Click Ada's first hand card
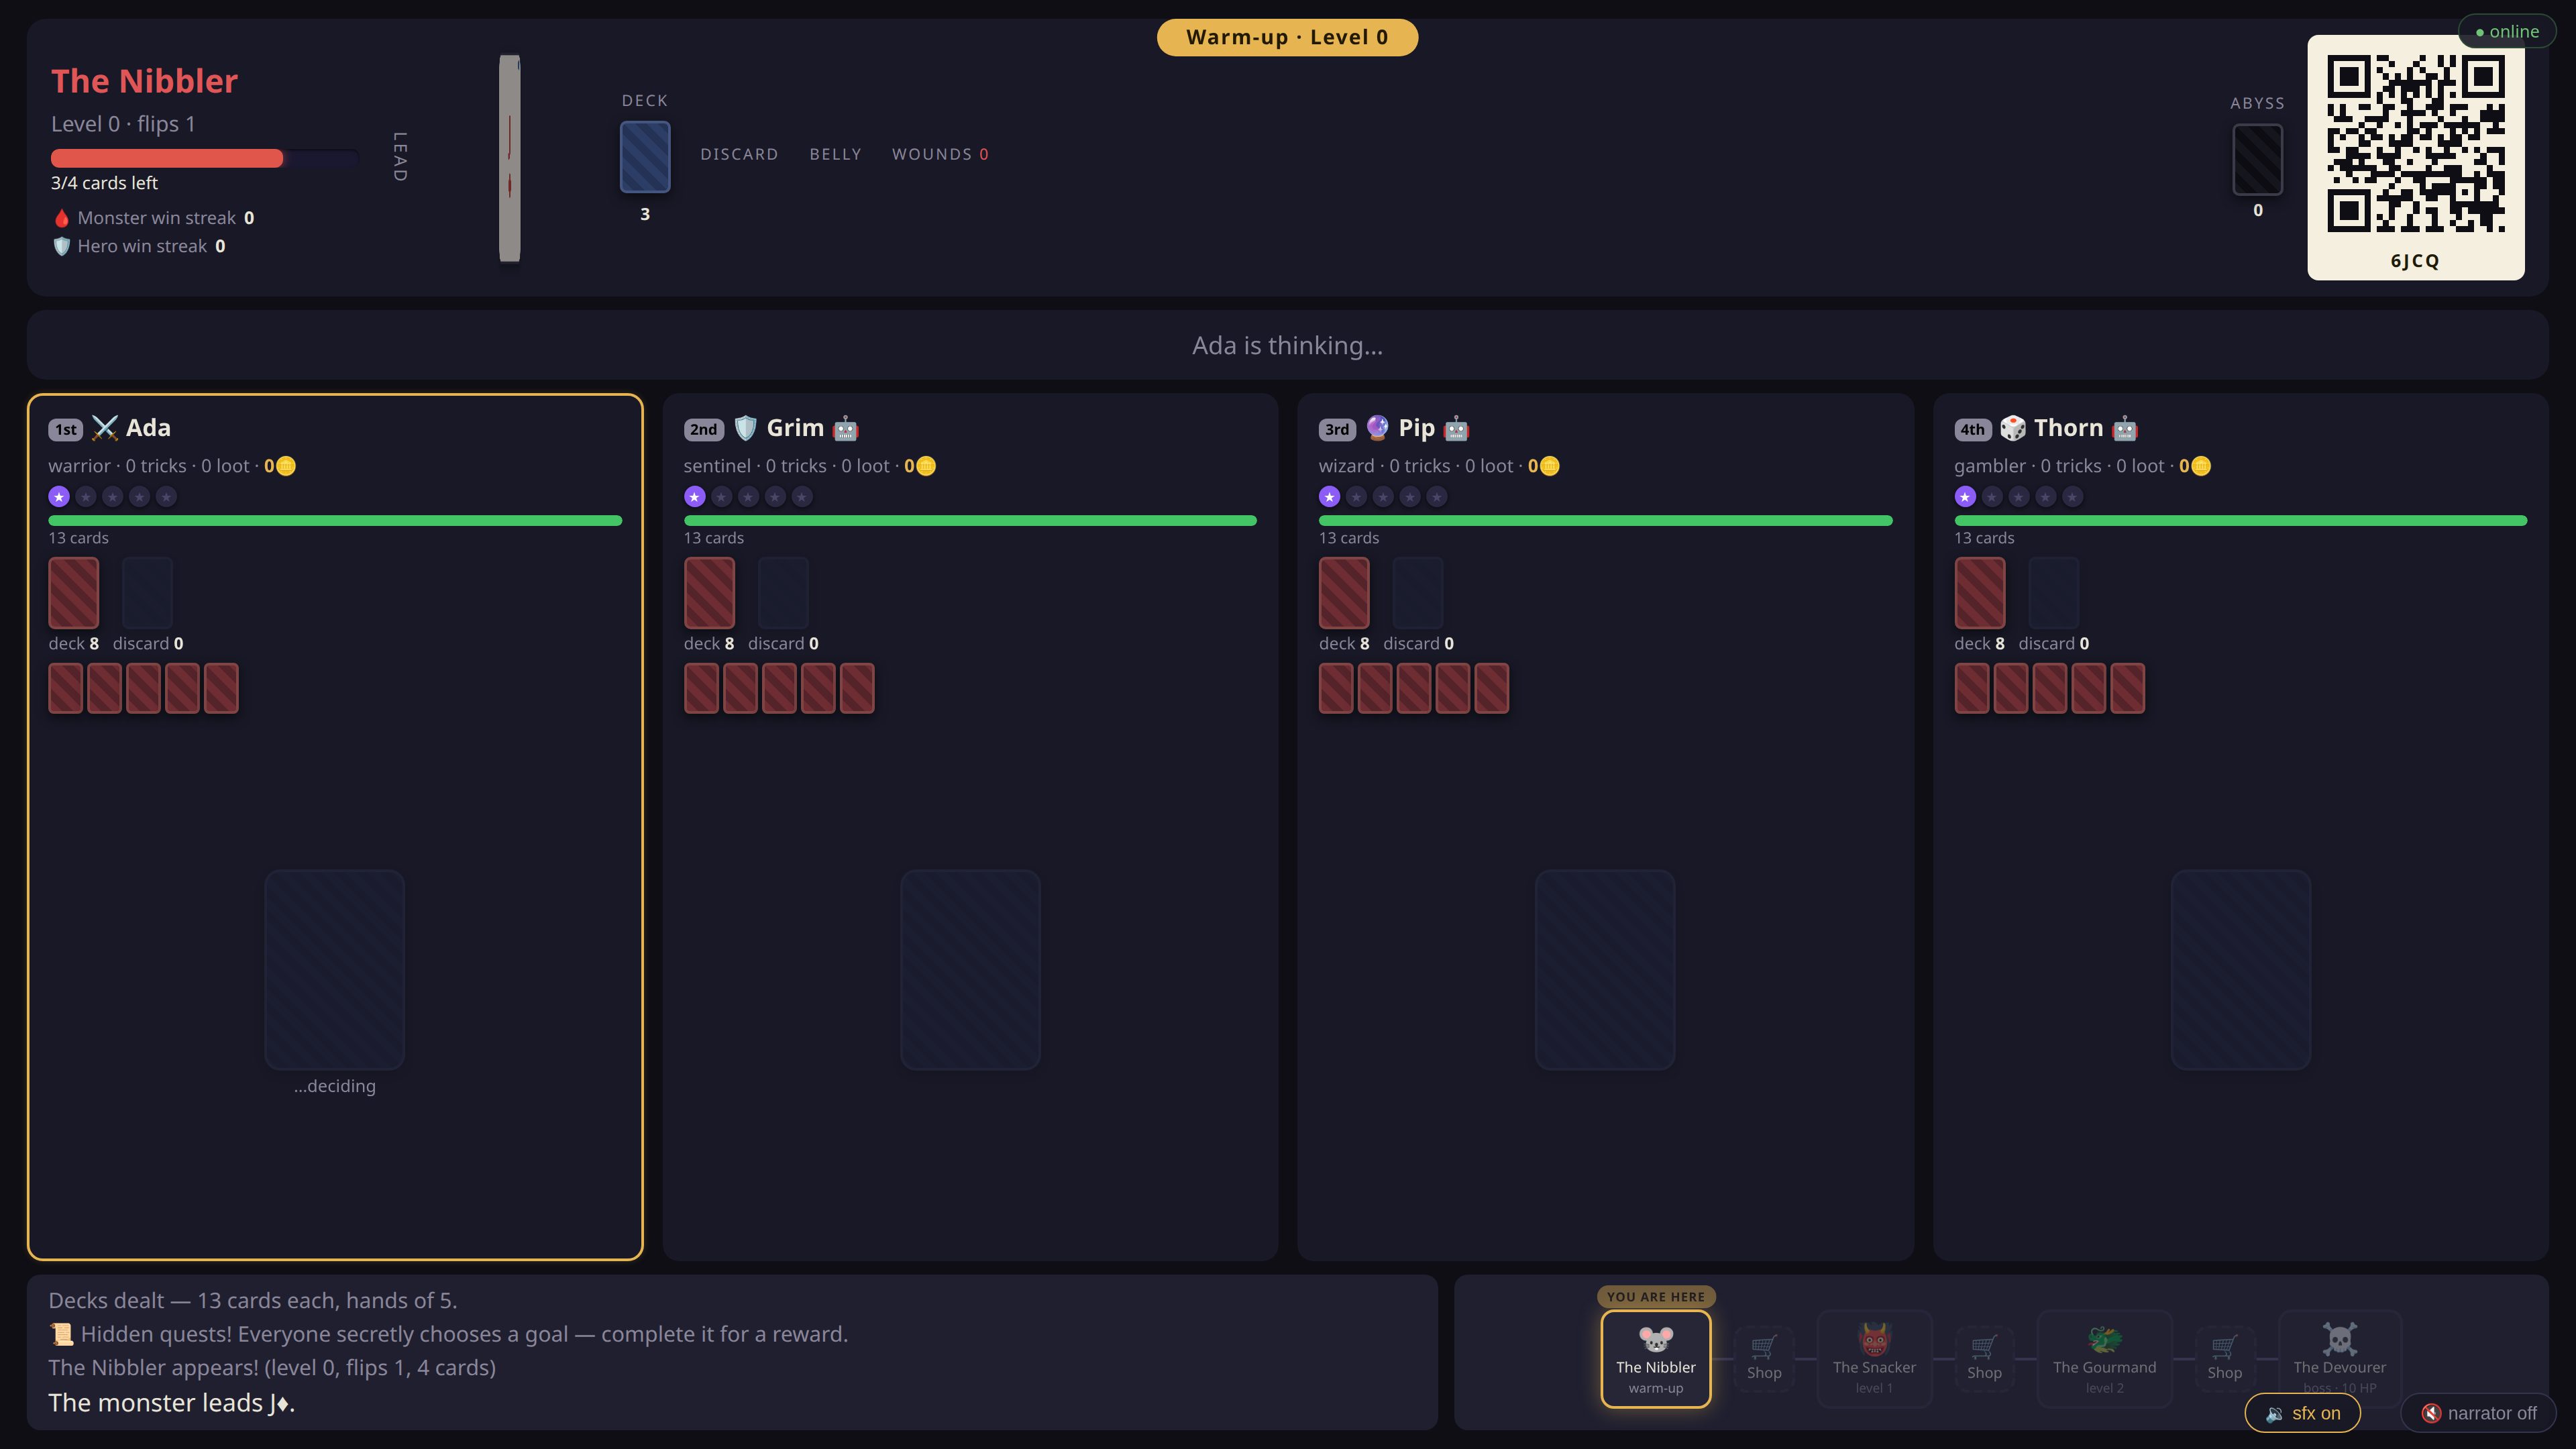Image resolution: width=2576 pixels, height=1449 pixels. (66, 688)
